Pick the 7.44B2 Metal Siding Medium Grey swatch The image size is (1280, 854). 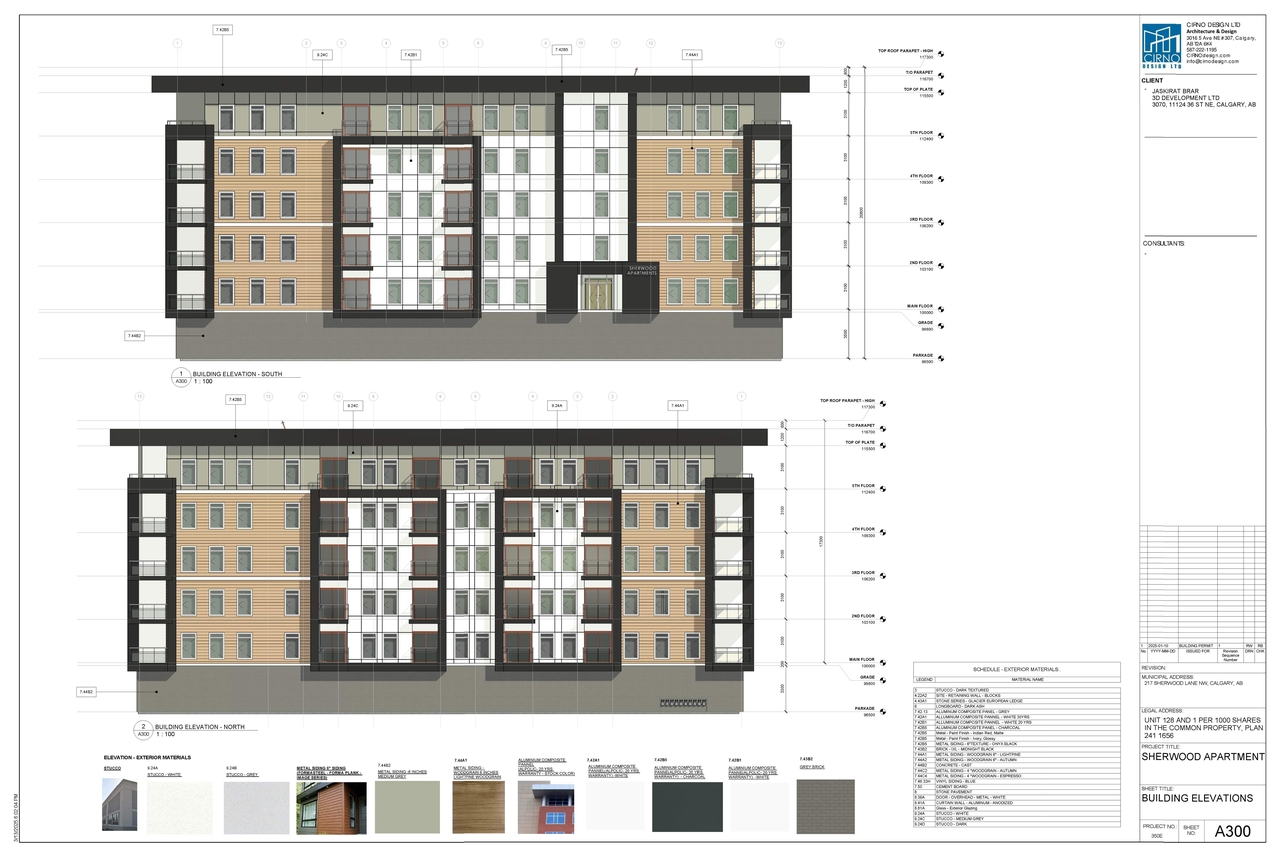[408, 806]
